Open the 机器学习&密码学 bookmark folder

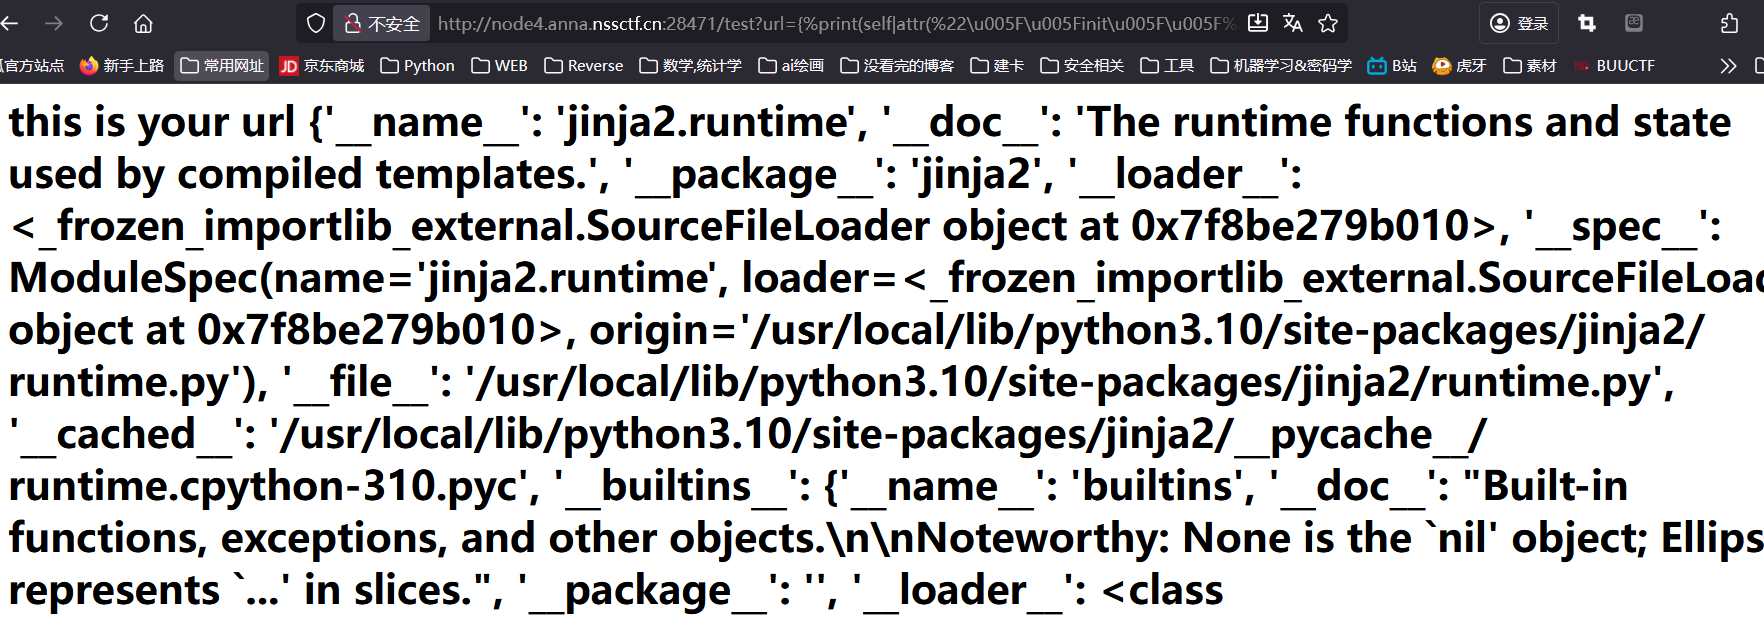[1281, 65]
